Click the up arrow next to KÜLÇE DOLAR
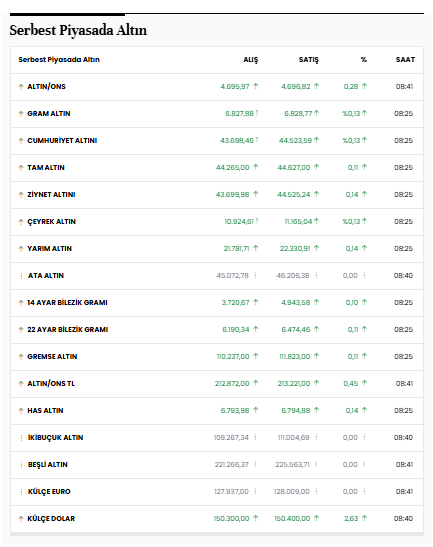Viewport: 433px width, 547px height. [x=21, y=519]
